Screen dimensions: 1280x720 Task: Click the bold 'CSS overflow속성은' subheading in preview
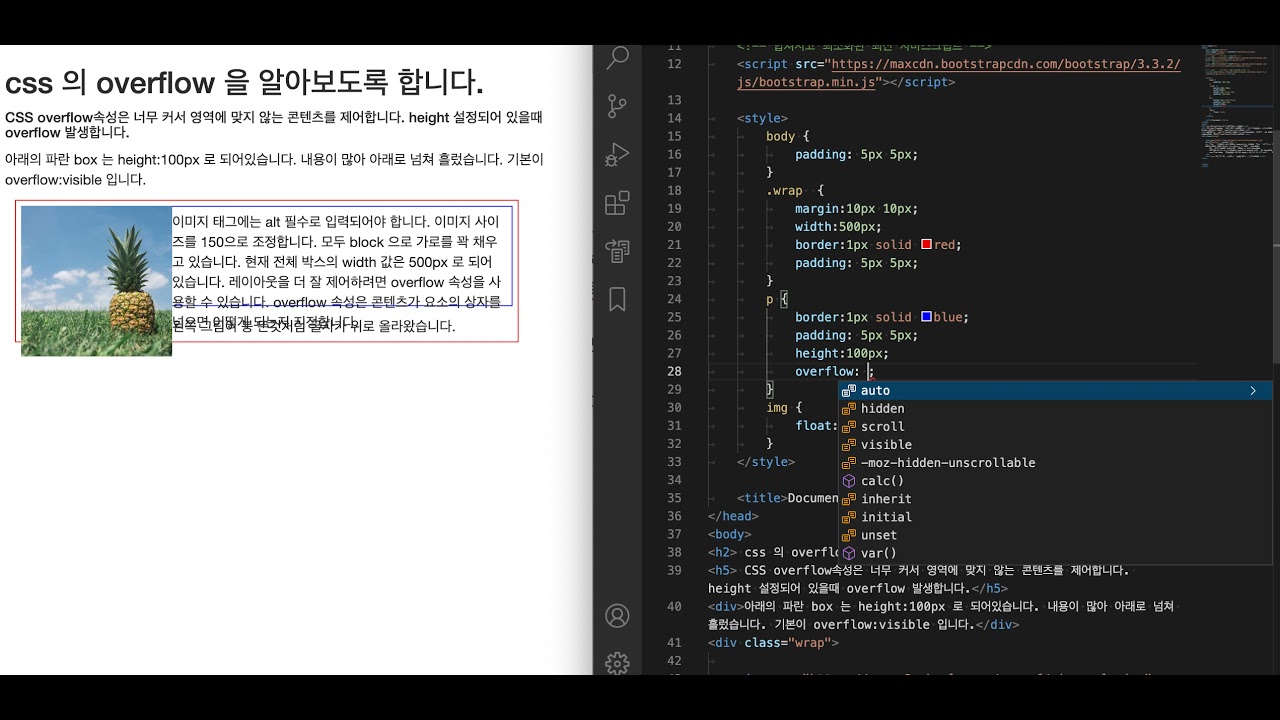coord(274,124)
